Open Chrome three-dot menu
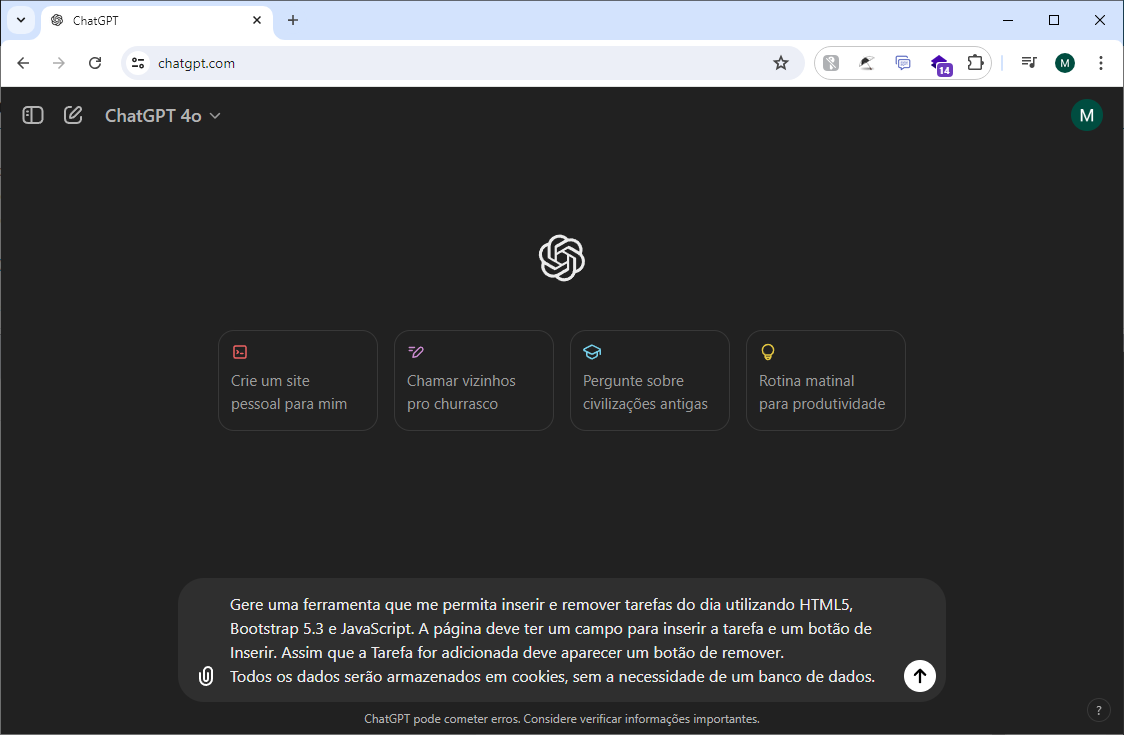The width and height of the screenshot is (1124, 735). pos(1100,63)
